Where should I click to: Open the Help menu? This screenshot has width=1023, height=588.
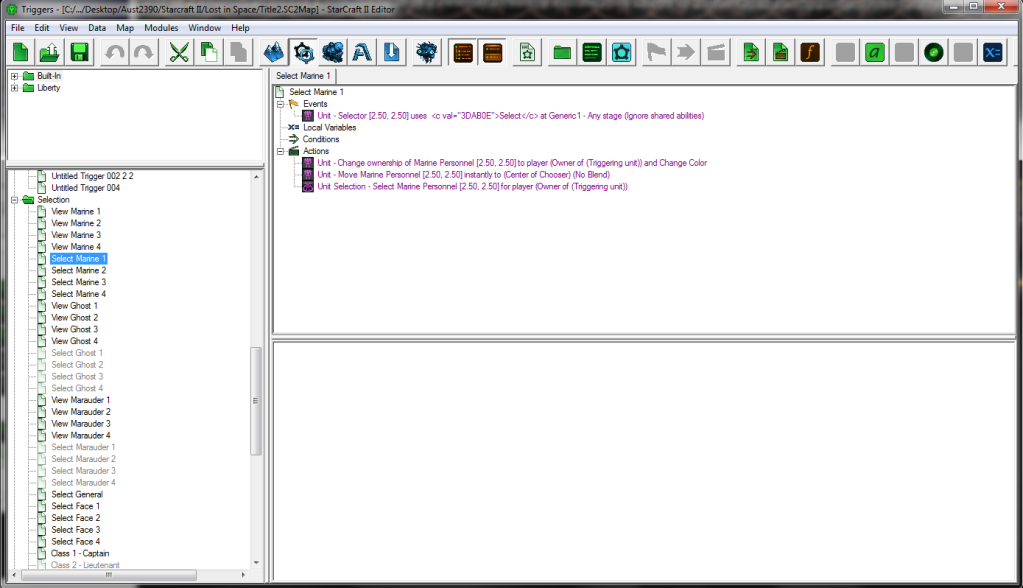pos(240,28)
